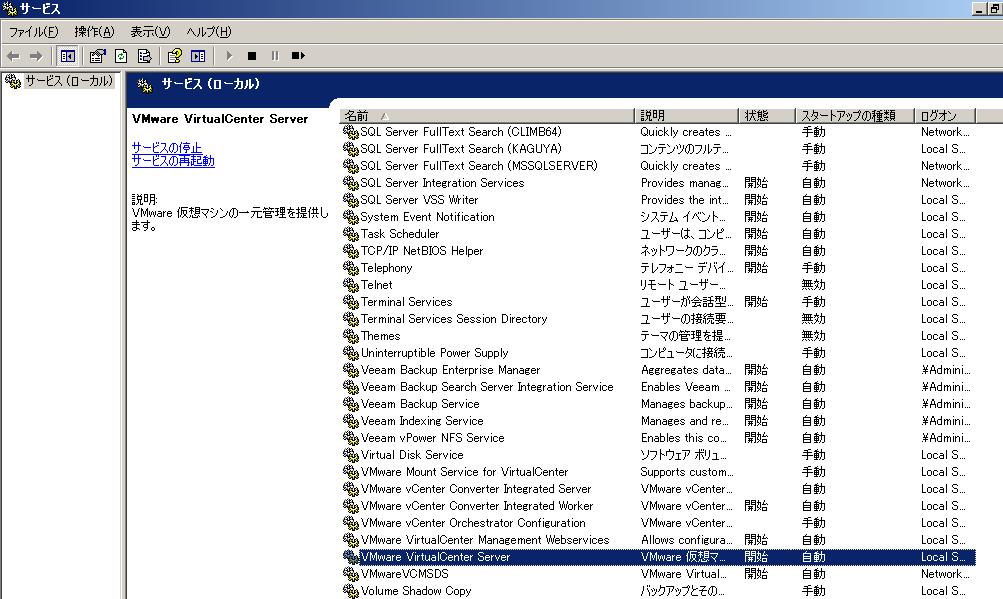Click the action pane toggle icon
This screenshot has height=599, width=1003.
tap(198, 56)
